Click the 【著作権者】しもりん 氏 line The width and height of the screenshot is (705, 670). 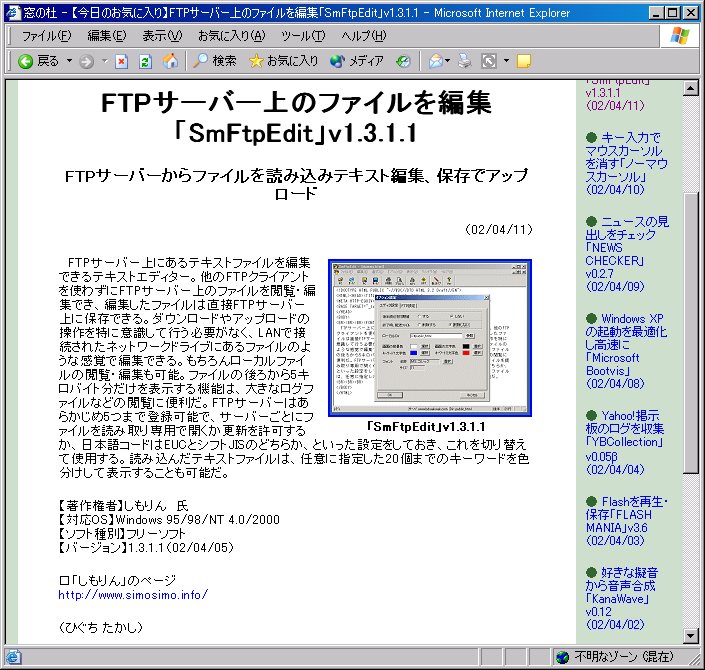[x=123, y=506]
